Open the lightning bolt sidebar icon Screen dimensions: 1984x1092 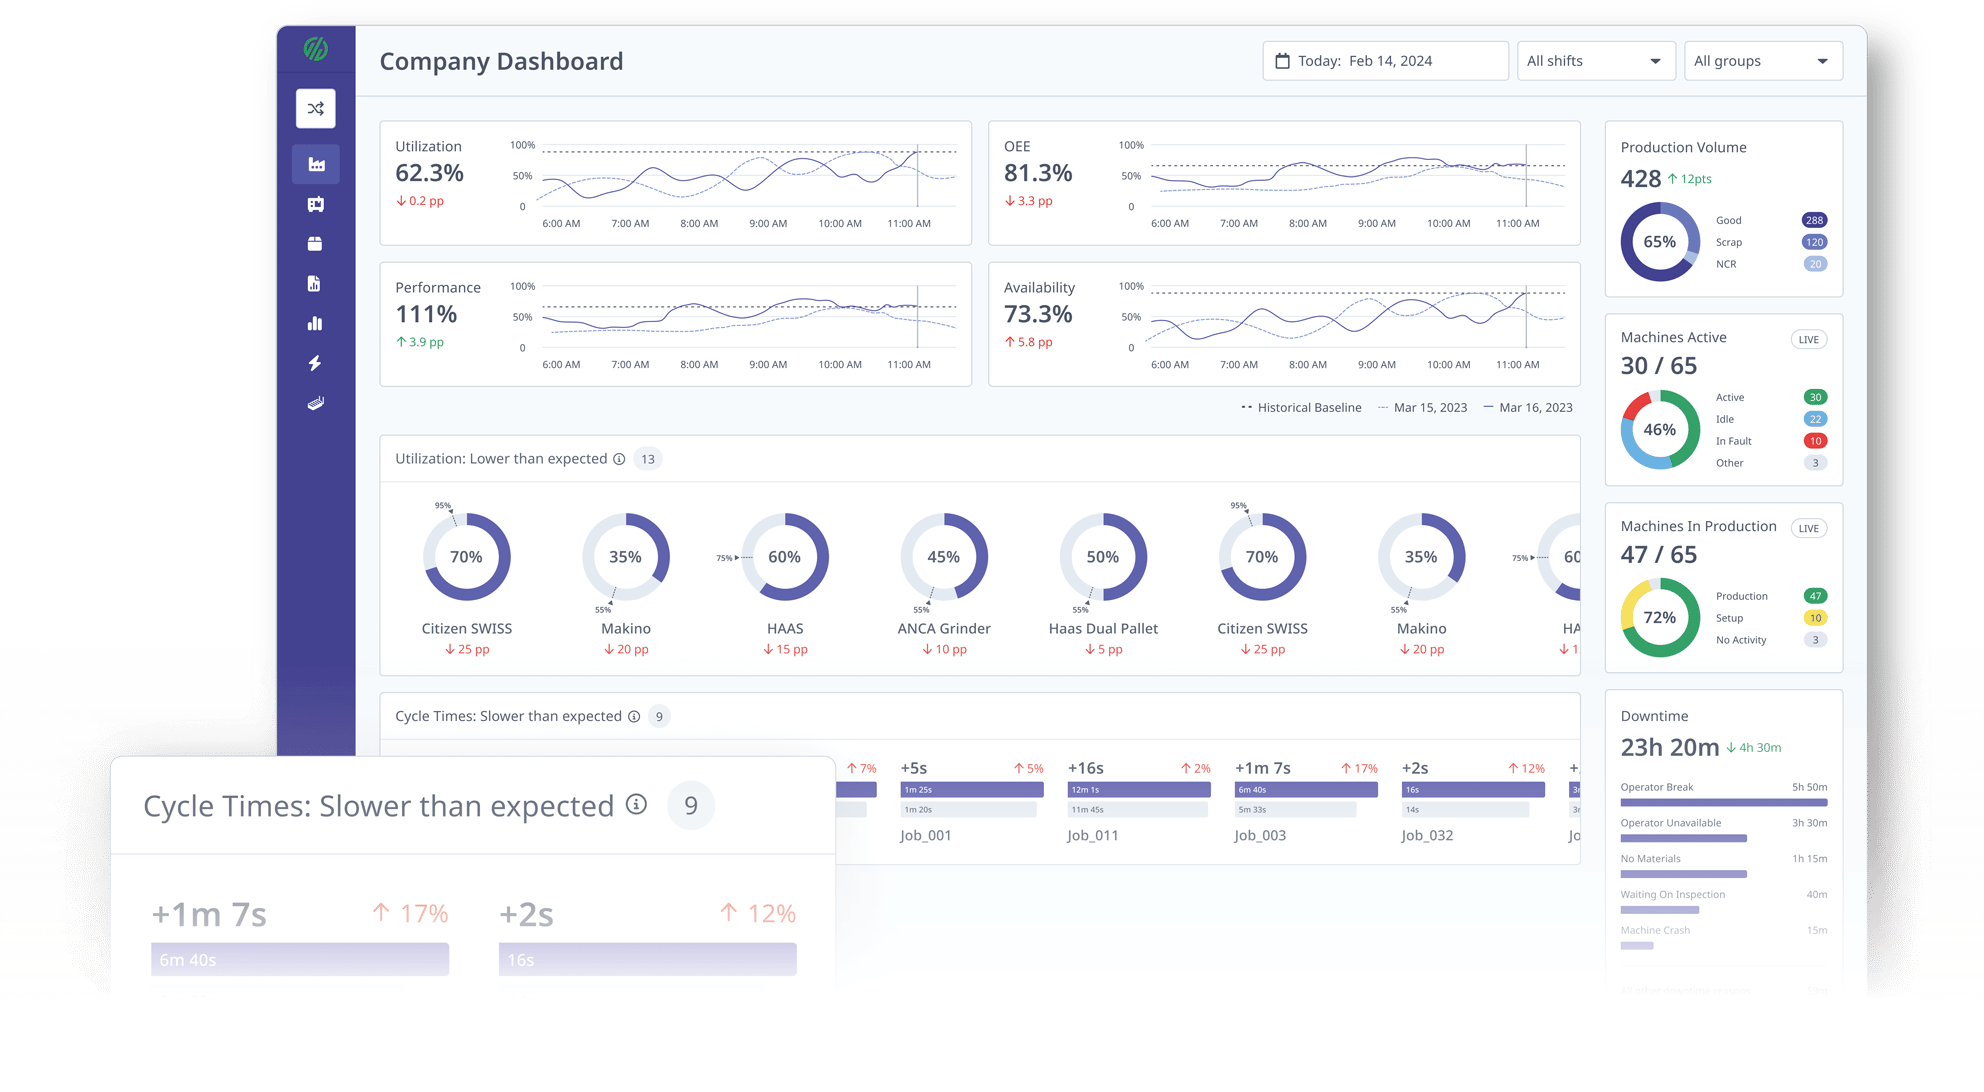(315, 363)
